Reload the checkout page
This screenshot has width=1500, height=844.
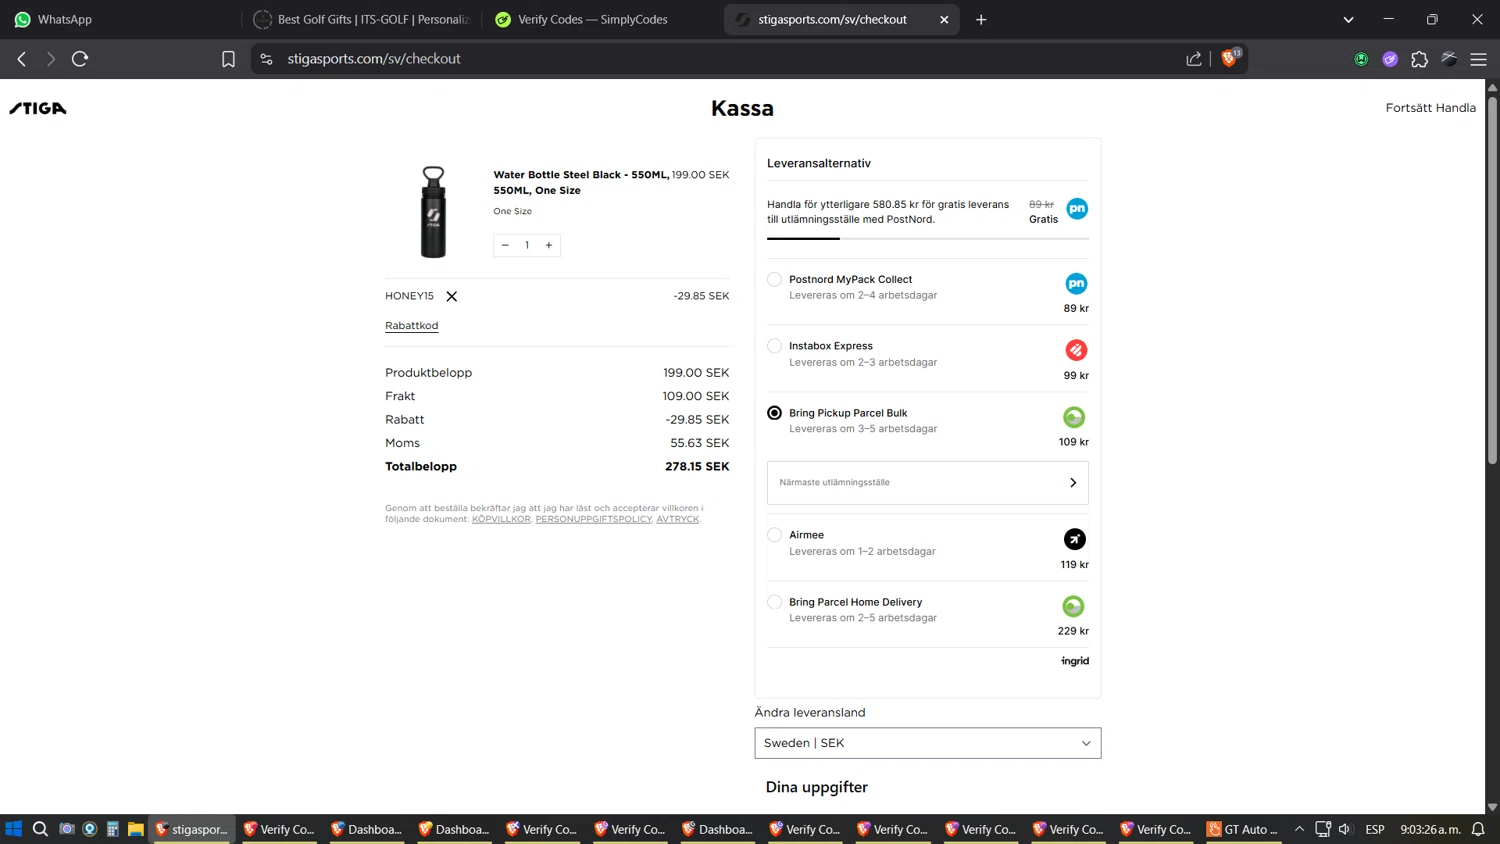[80, 59]
